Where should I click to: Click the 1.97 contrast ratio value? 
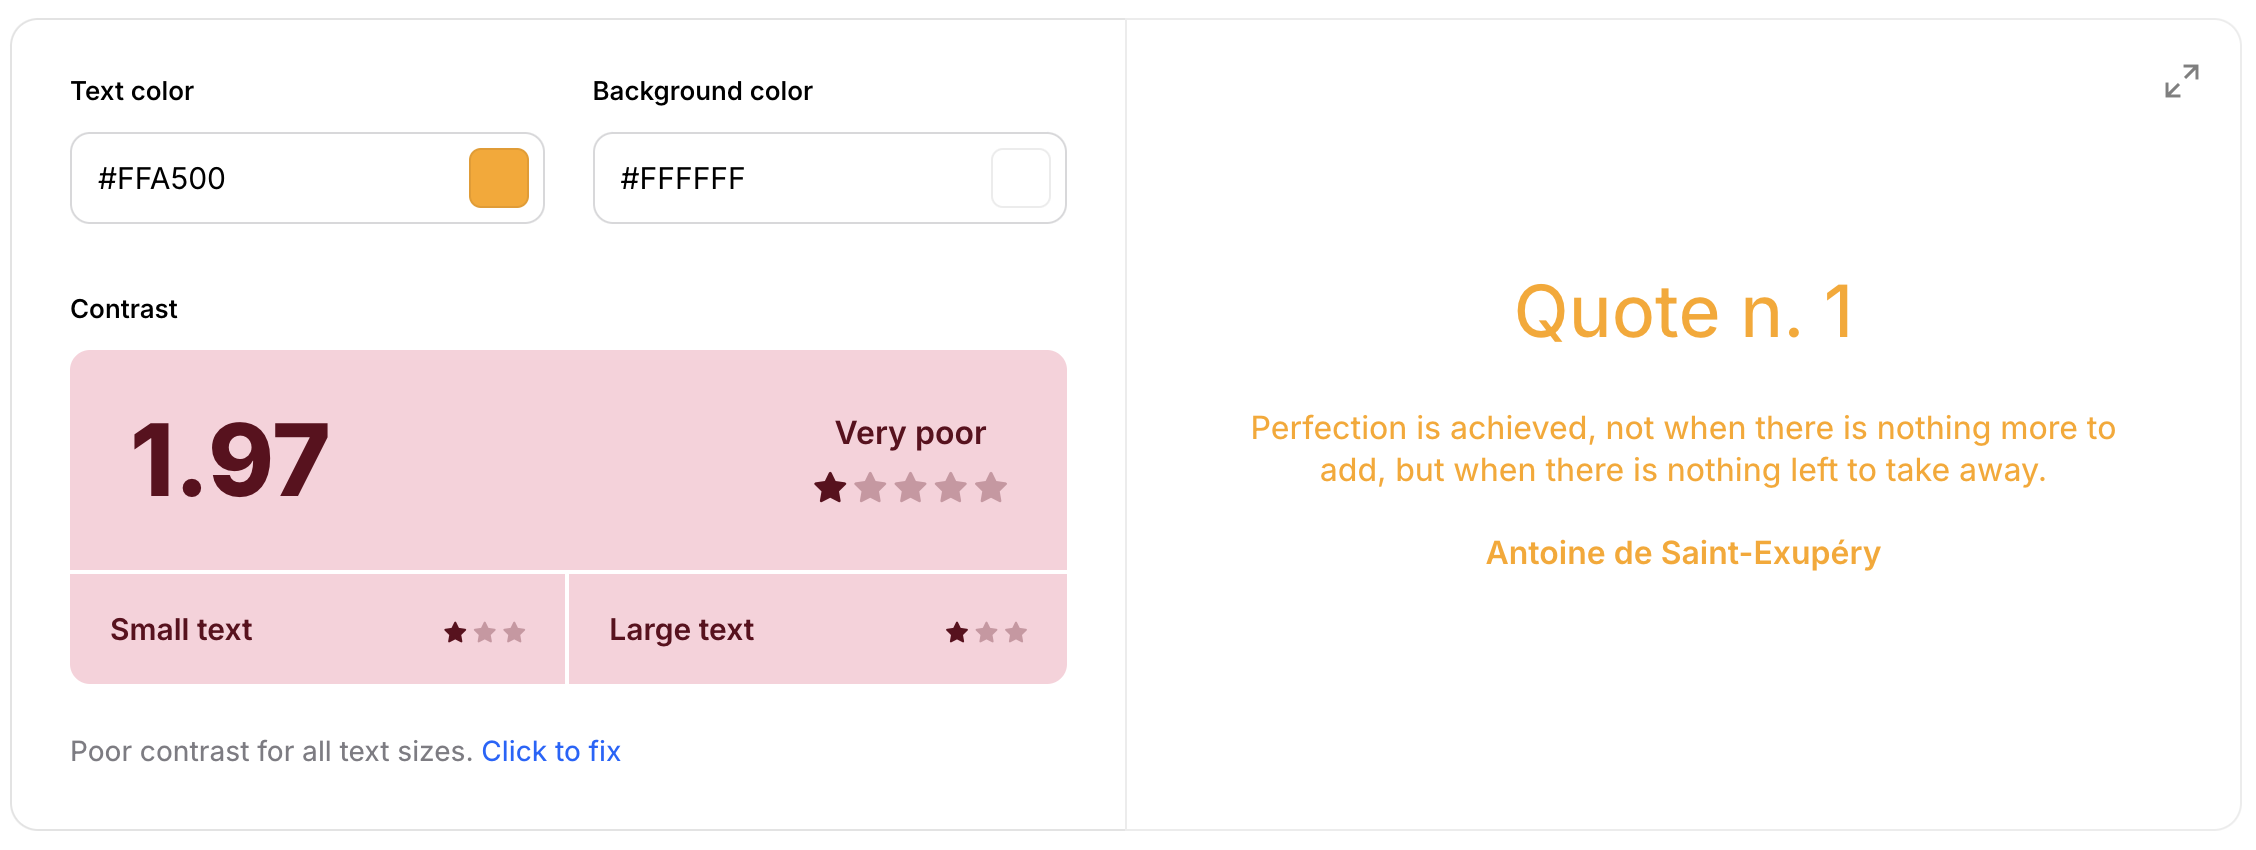[230, 460]
